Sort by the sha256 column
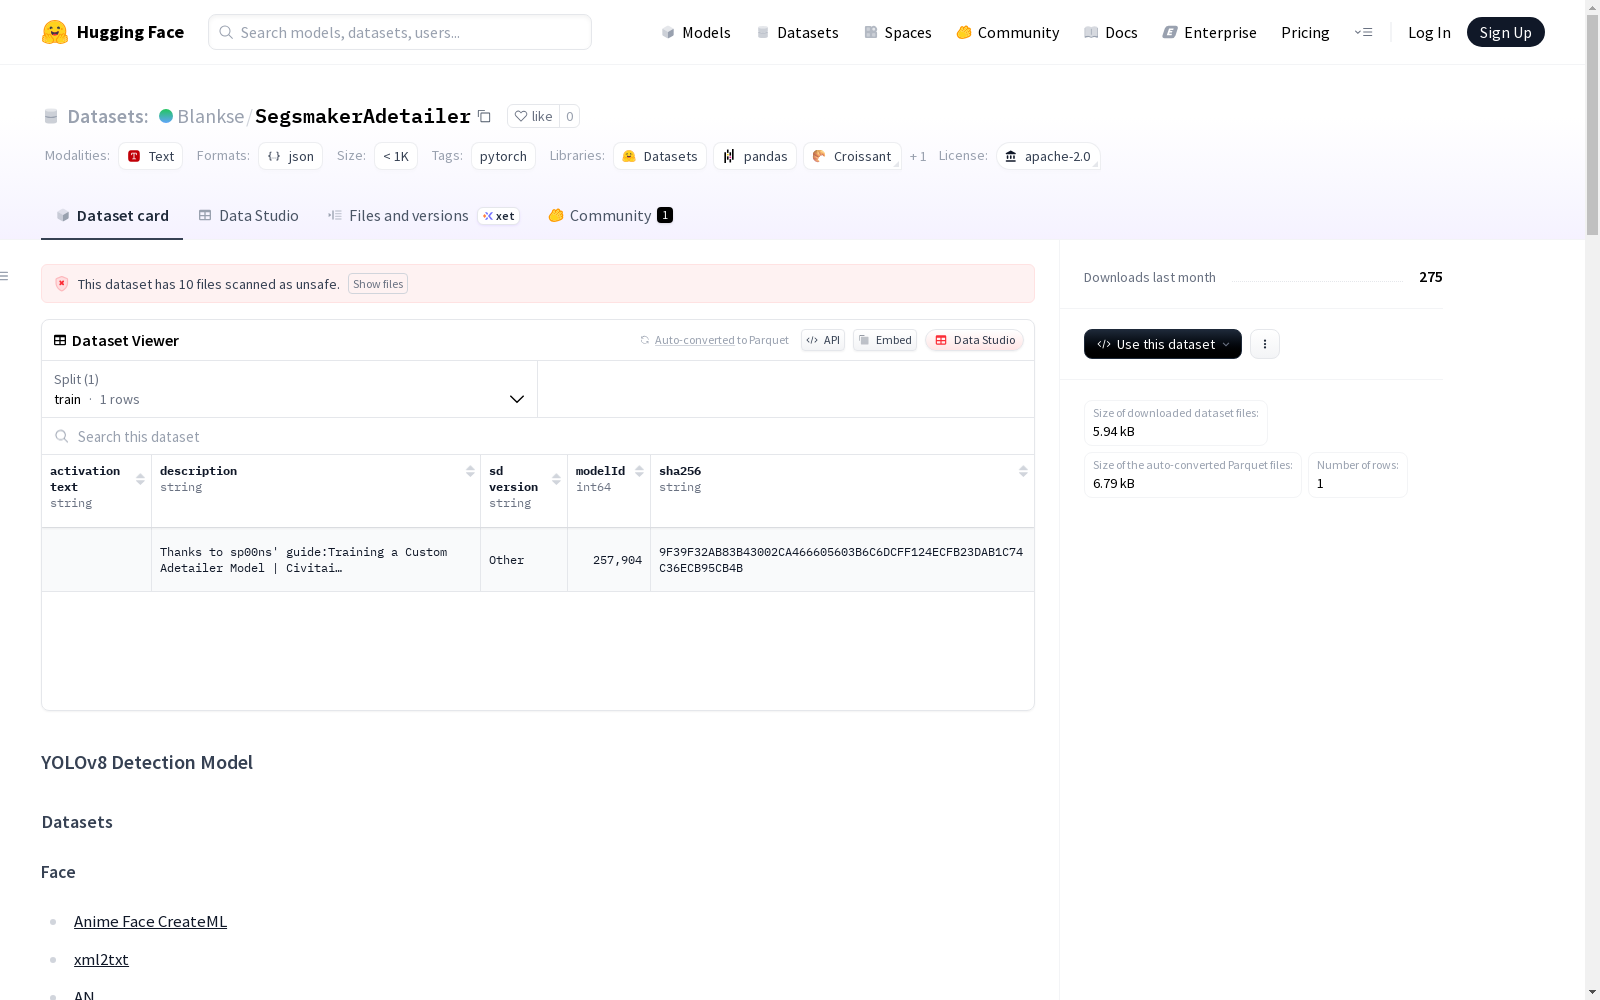 (1023, 471)
